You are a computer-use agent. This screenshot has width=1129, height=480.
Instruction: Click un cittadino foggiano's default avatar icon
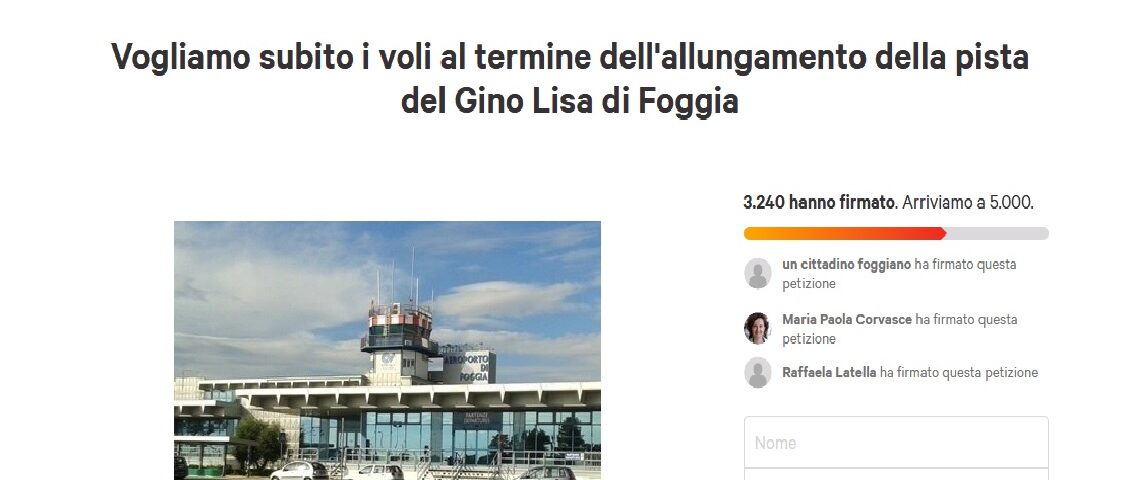[x=757, y=273]
